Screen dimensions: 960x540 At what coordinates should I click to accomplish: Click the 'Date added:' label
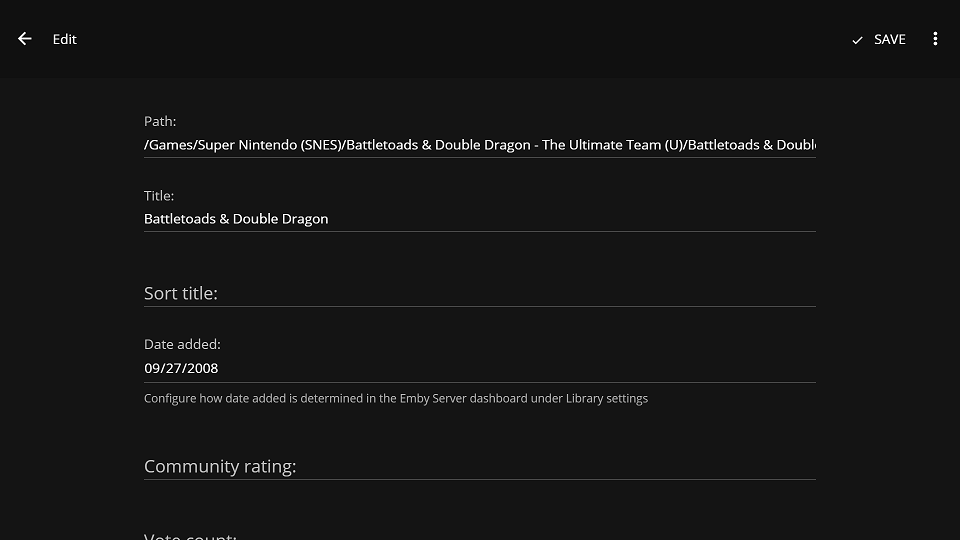click(182, 344)
